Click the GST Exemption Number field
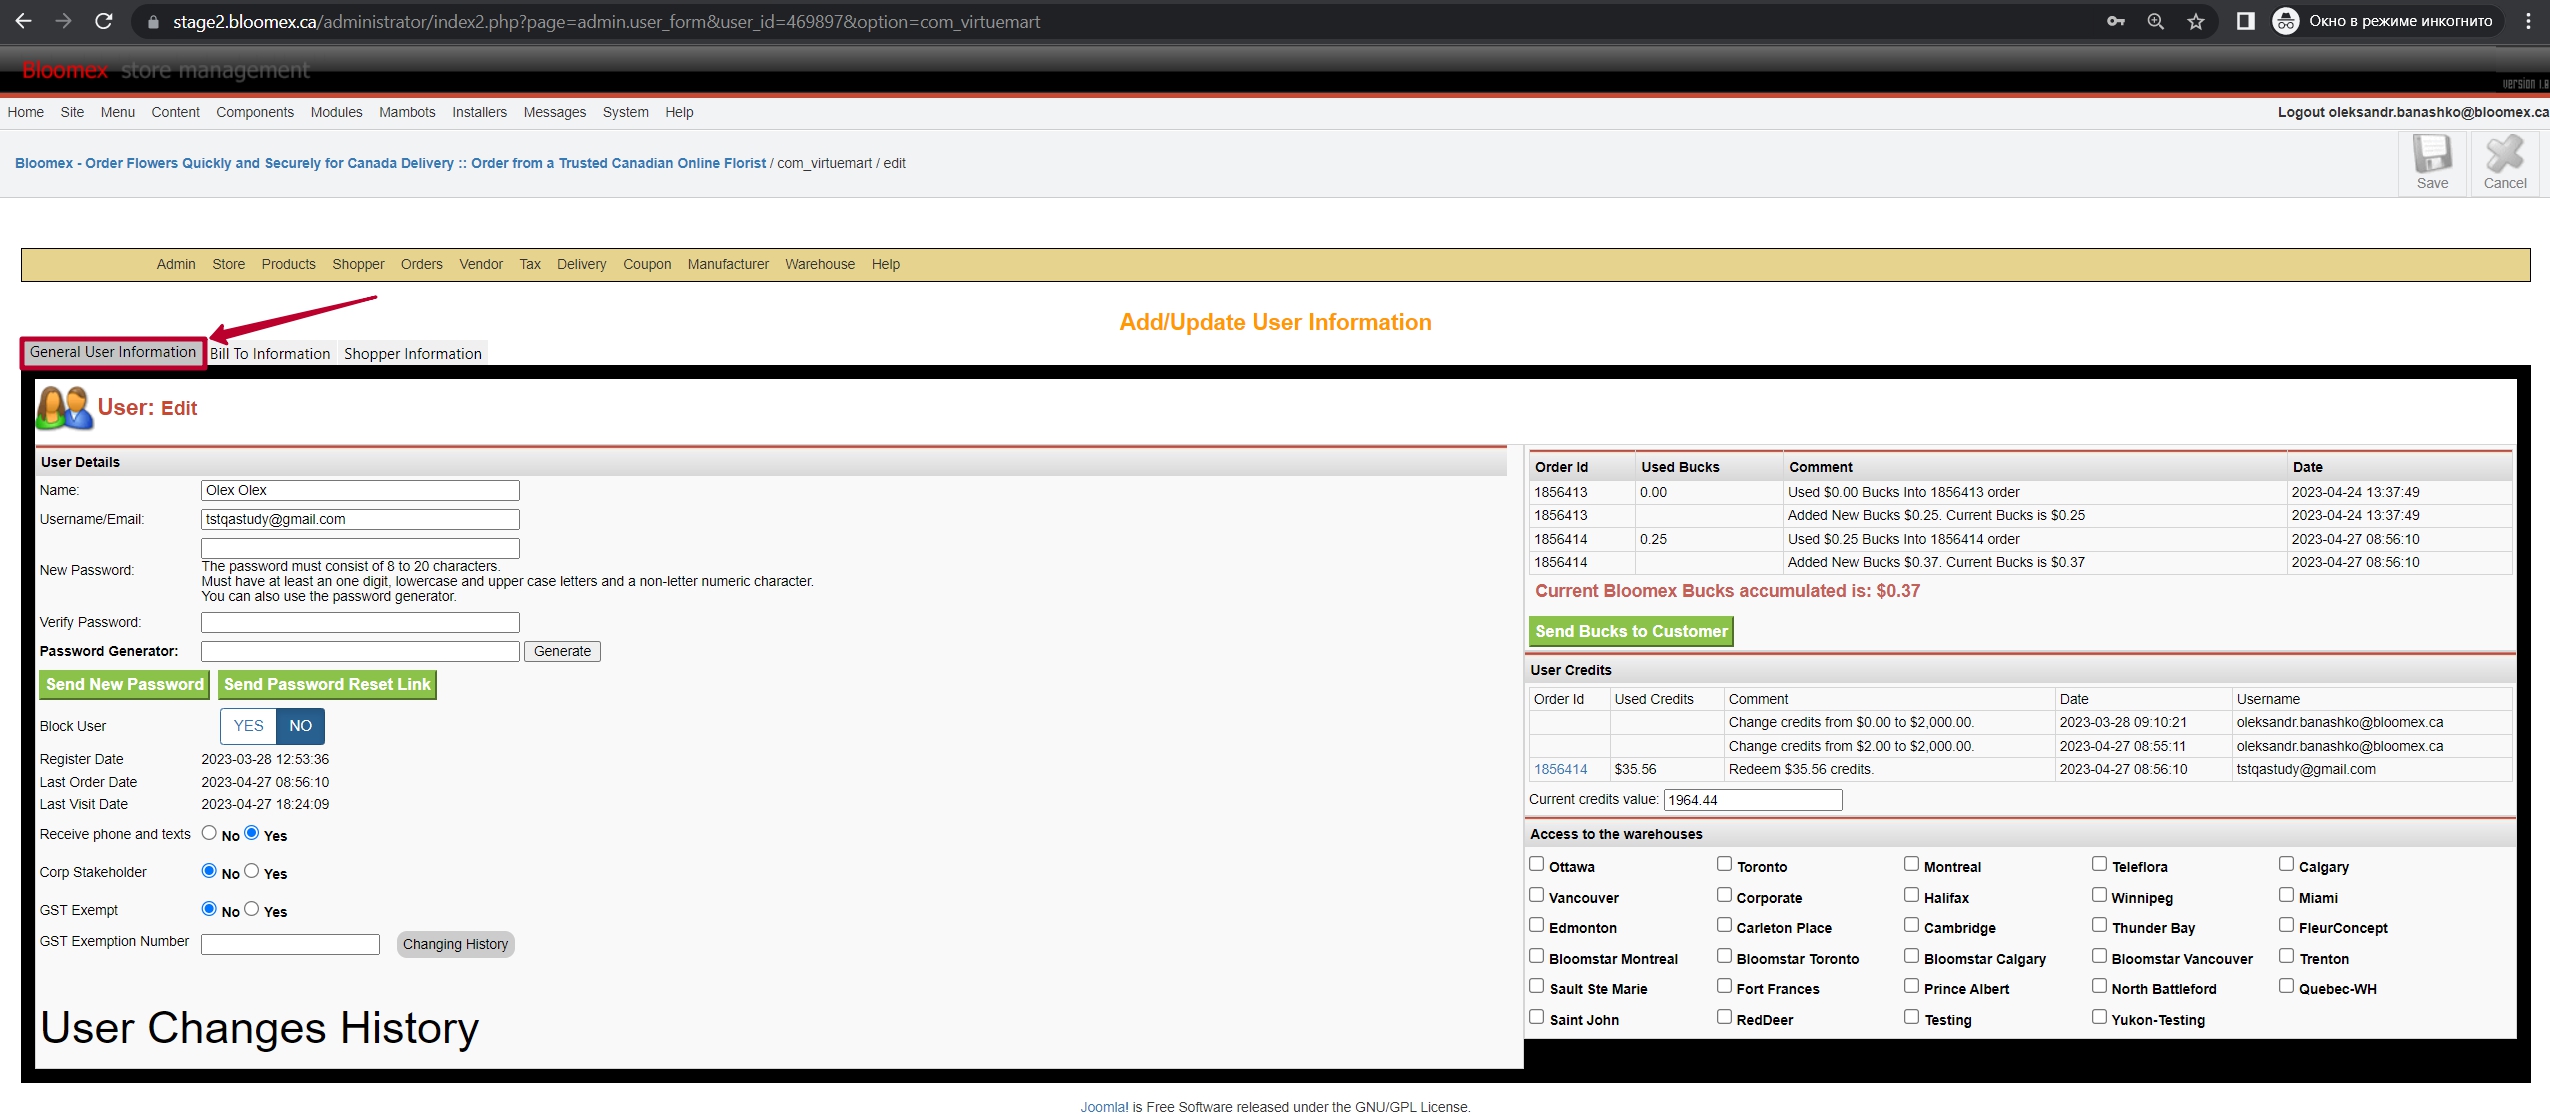 point(290,944)
